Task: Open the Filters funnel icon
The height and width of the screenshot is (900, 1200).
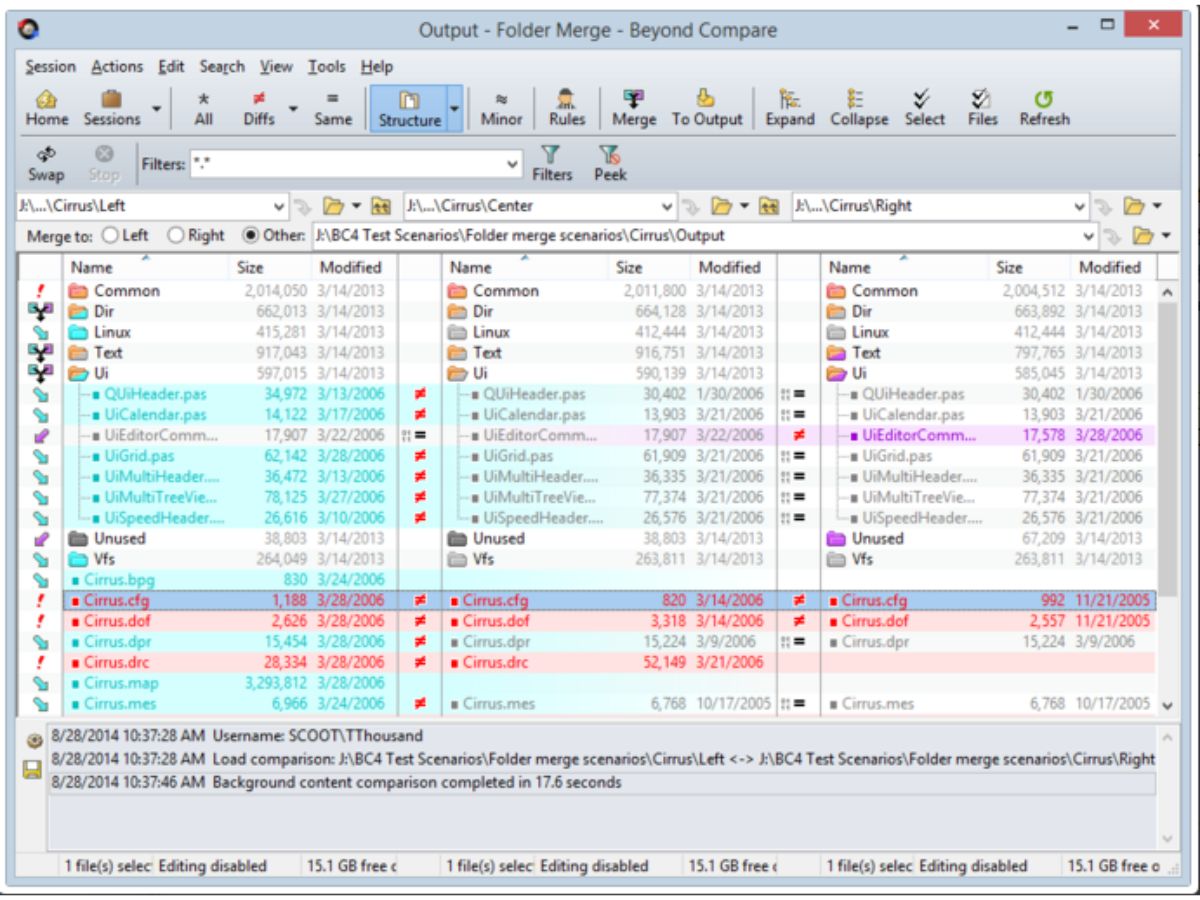Action: tap(551, 164)
